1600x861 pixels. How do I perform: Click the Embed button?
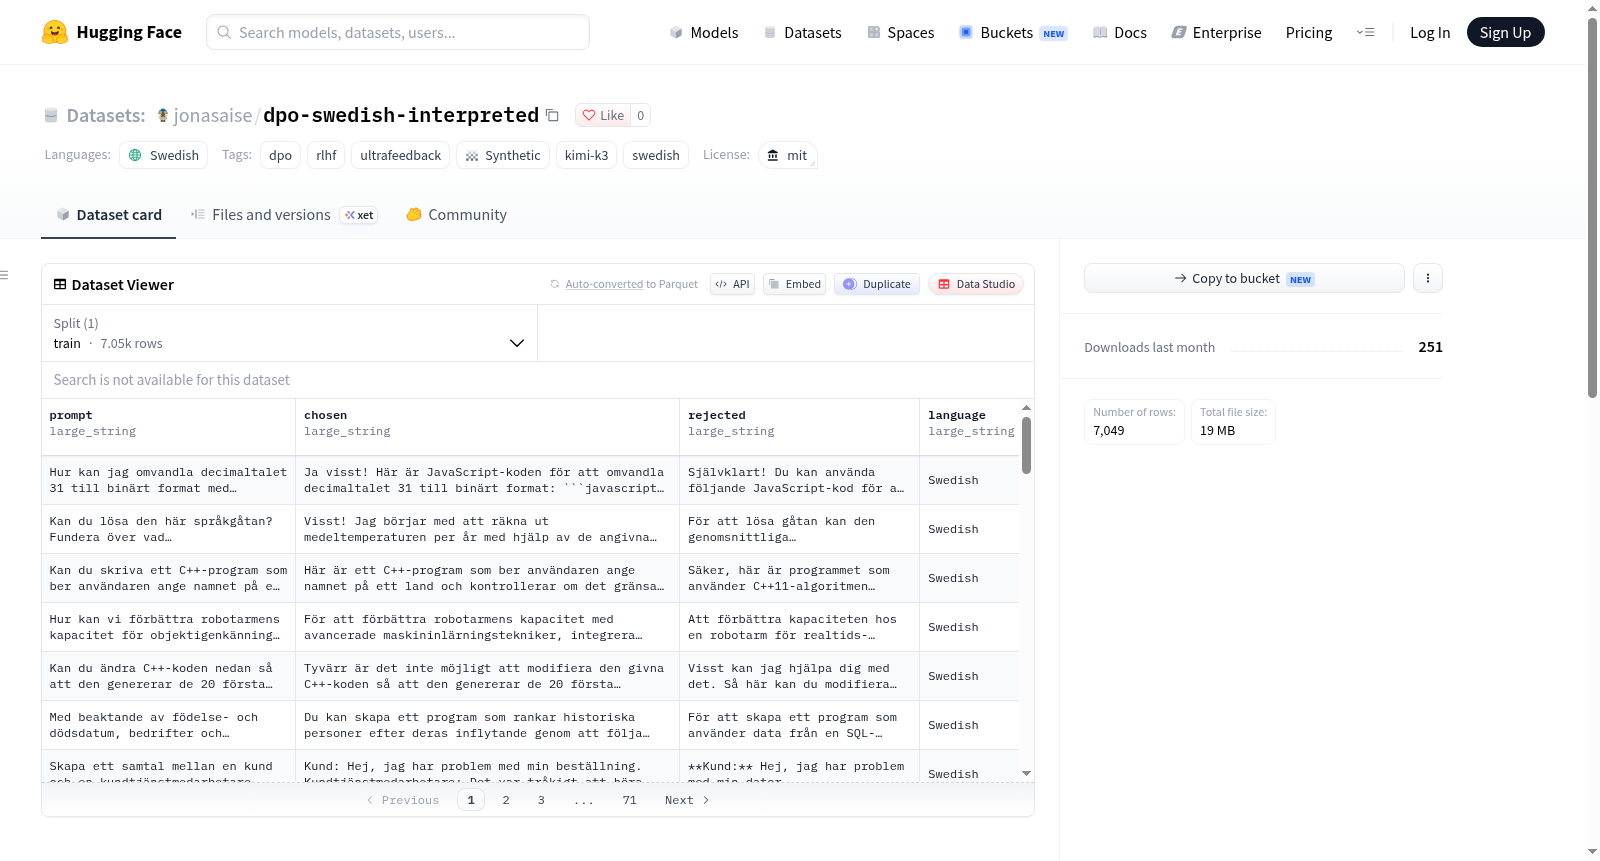(794, 284)
